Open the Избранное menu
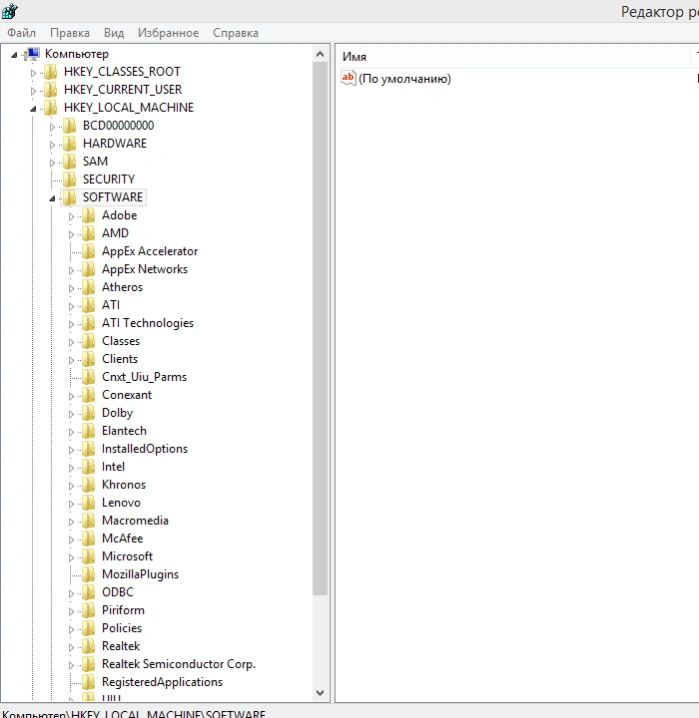This screenshot has height=718, width=699. [168, 33]
